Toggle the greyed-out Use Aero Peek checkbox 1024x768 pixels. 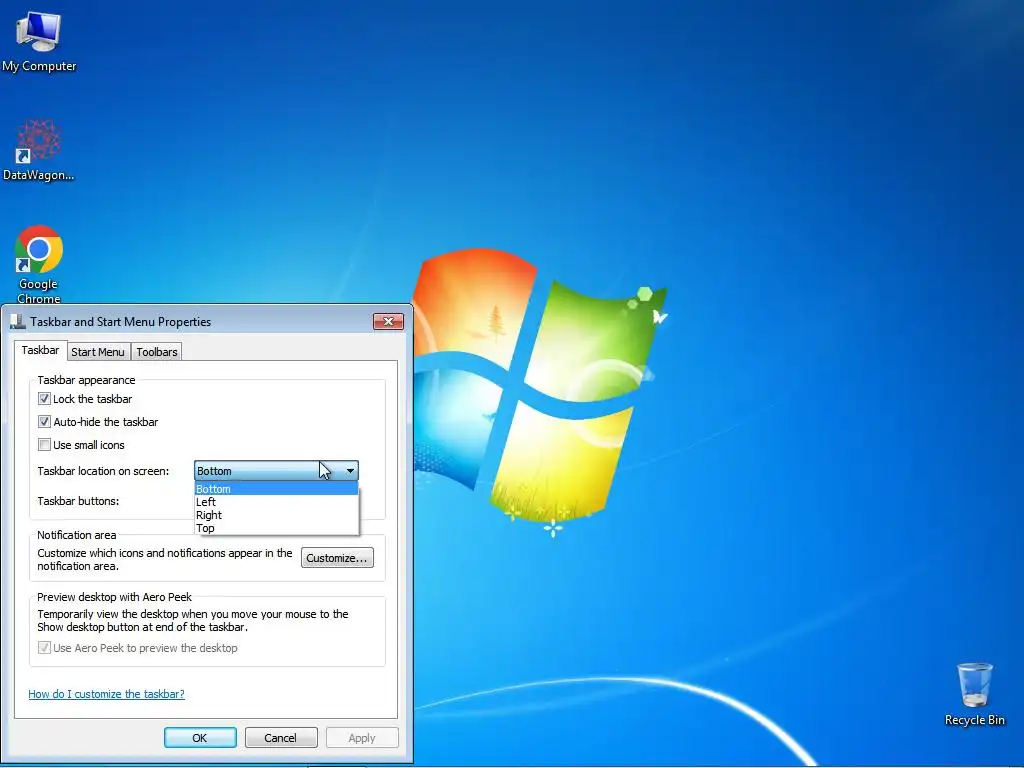click(44, 648)
